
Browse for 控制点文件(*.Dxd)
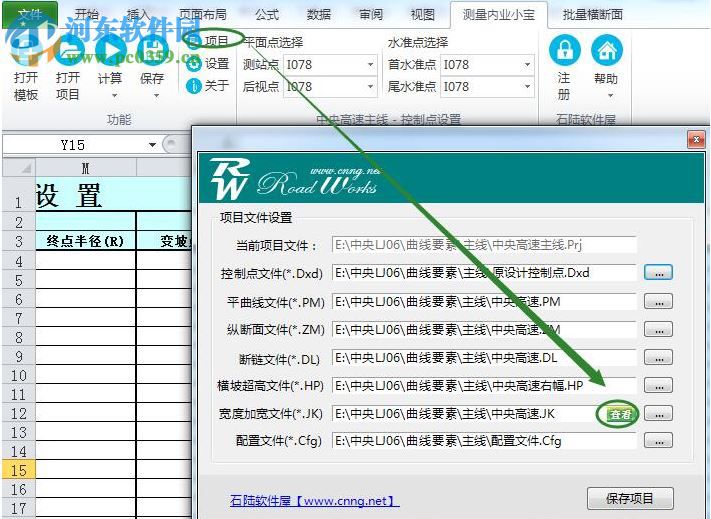(658, 272)
